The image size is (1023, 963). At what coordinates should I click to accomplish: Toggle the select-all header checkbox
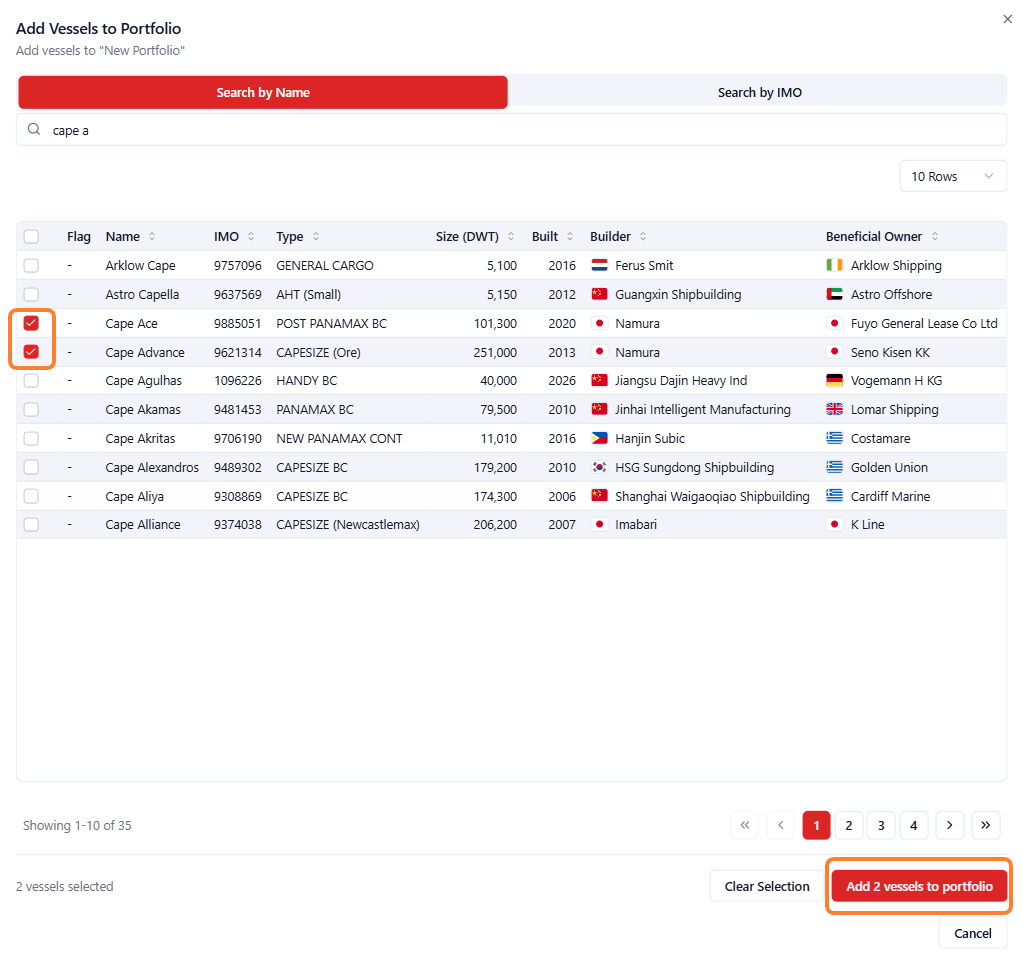click(31, 236)
